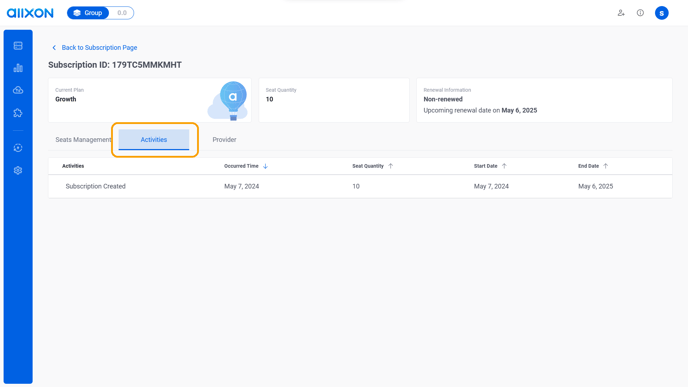Toggle the Group switch in header
Image resolution: width=688 pixels, height=387 pixels.
pyautogui.click(x=100, y=13)
